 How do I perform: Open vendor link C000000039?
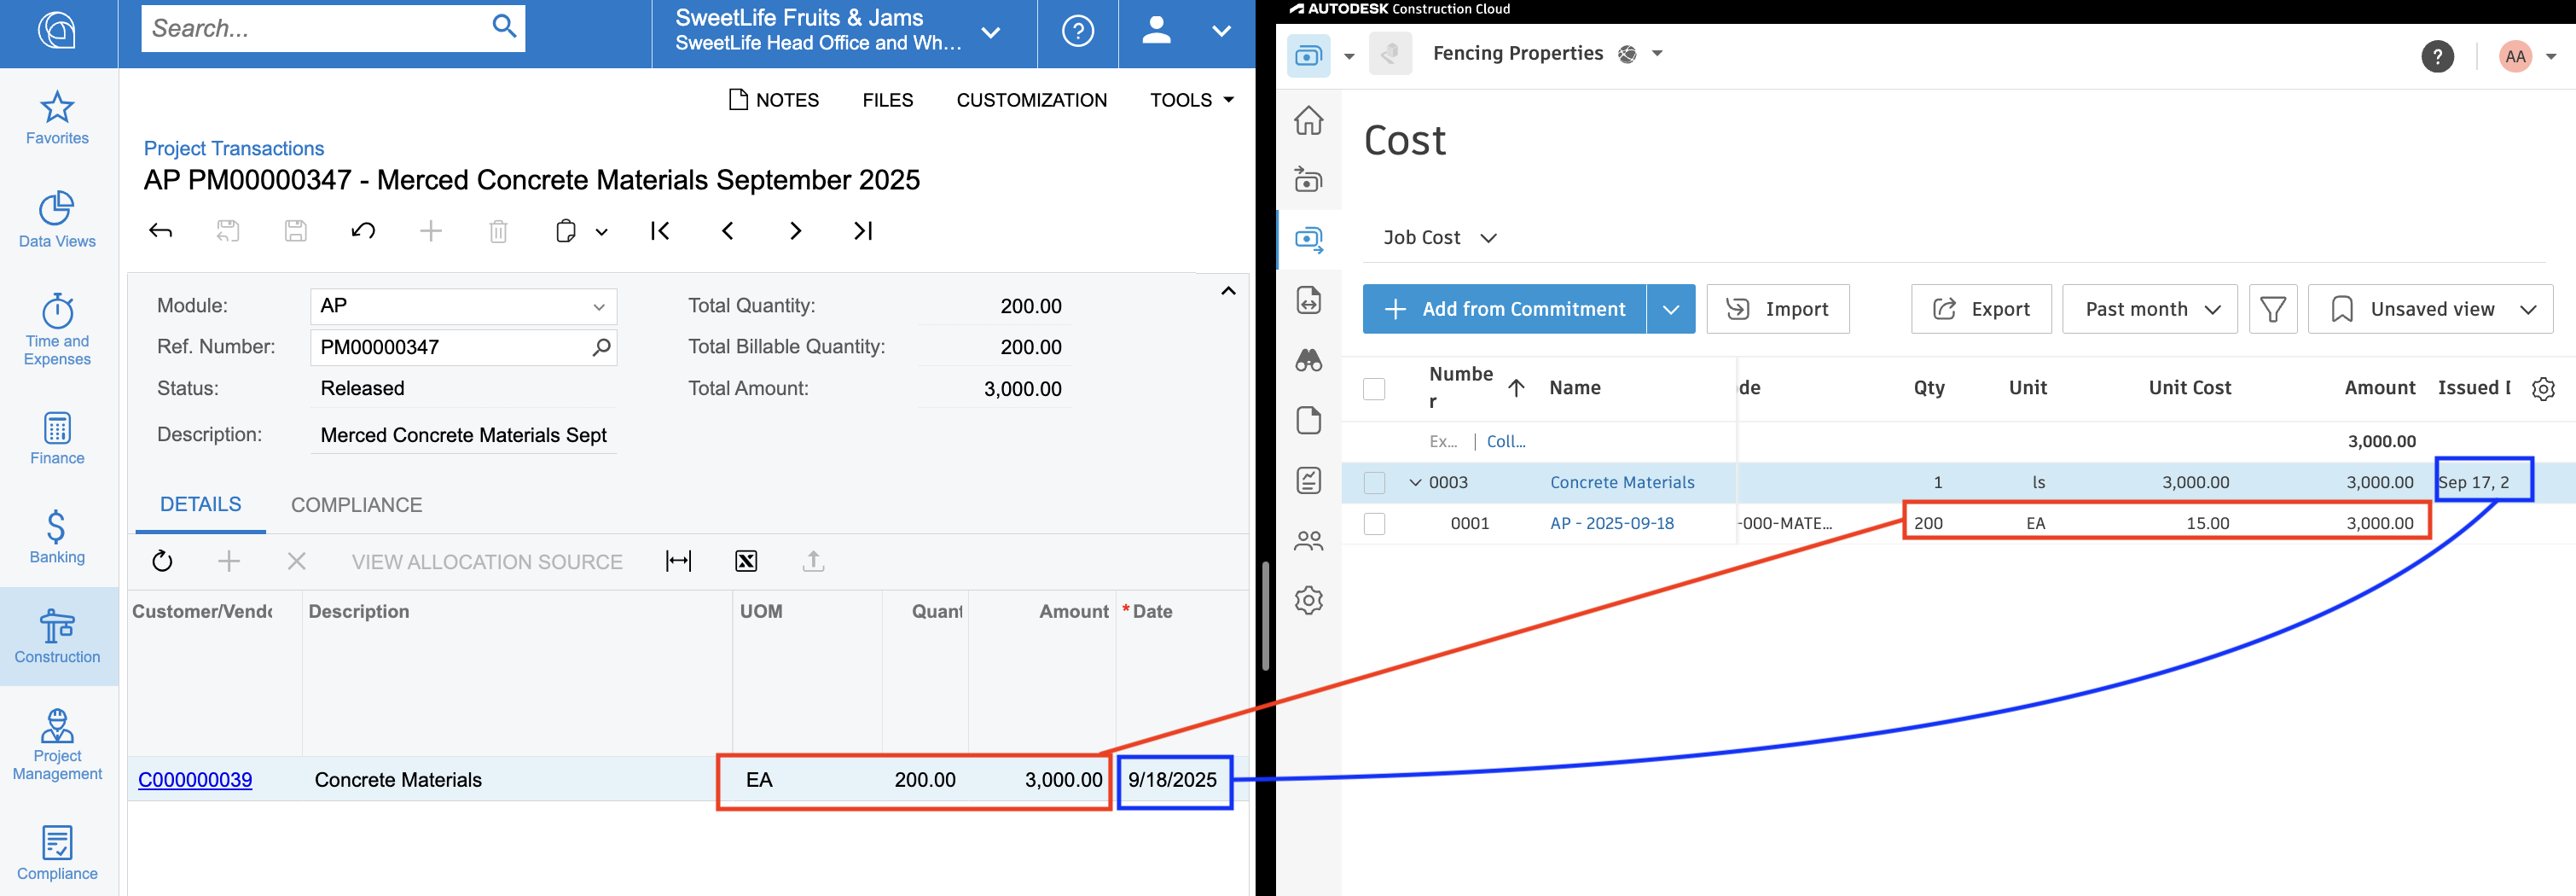[195, 780]
